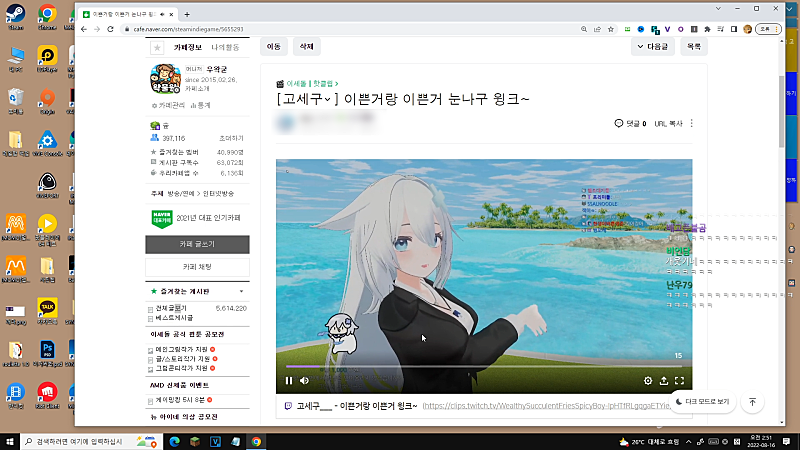Open 게이밍킹 board link
Image resolution: width=800 pixels, height=450 pixels.
(180, 399)
